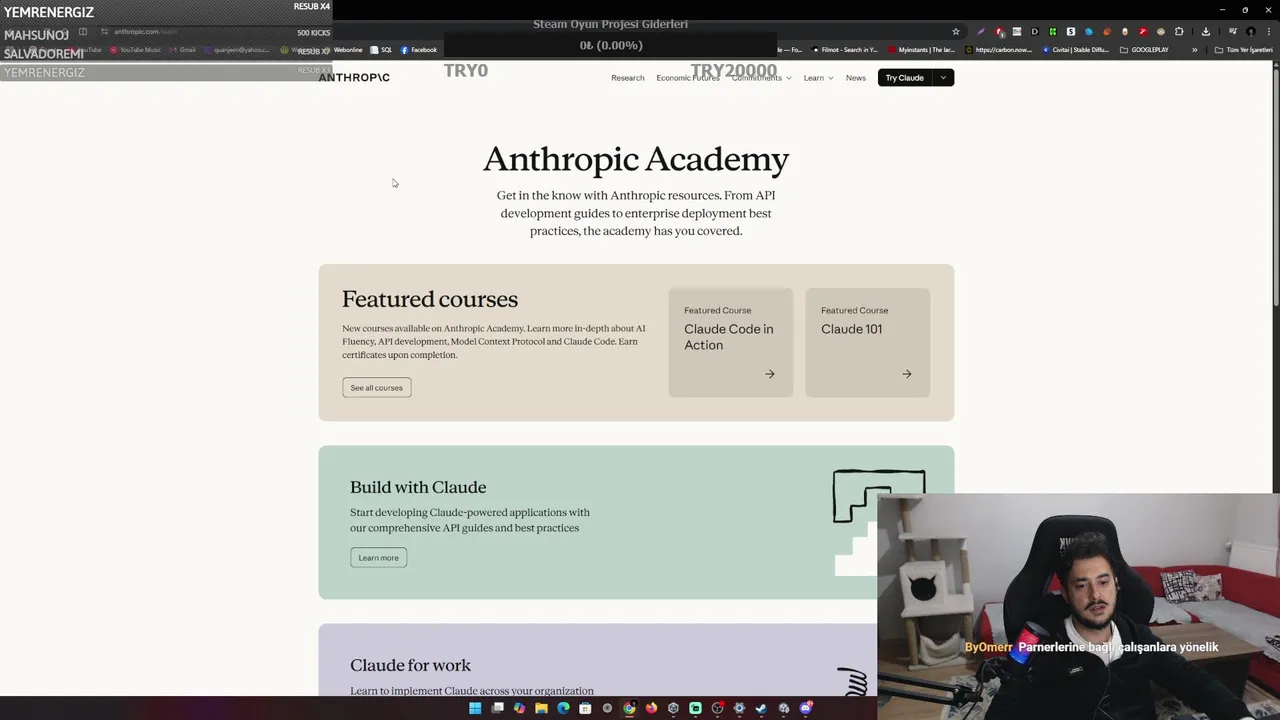
Task: Click the See all courses button
Action: tap(377, 388)
